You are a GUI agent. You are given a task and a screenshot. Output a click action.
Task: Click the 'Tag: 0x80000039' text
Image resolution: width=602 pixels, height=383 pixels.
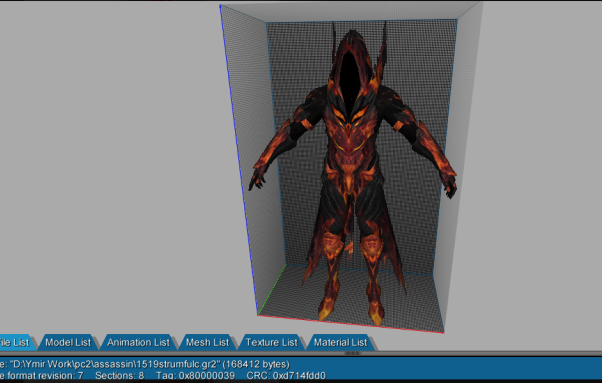(195, 375)
